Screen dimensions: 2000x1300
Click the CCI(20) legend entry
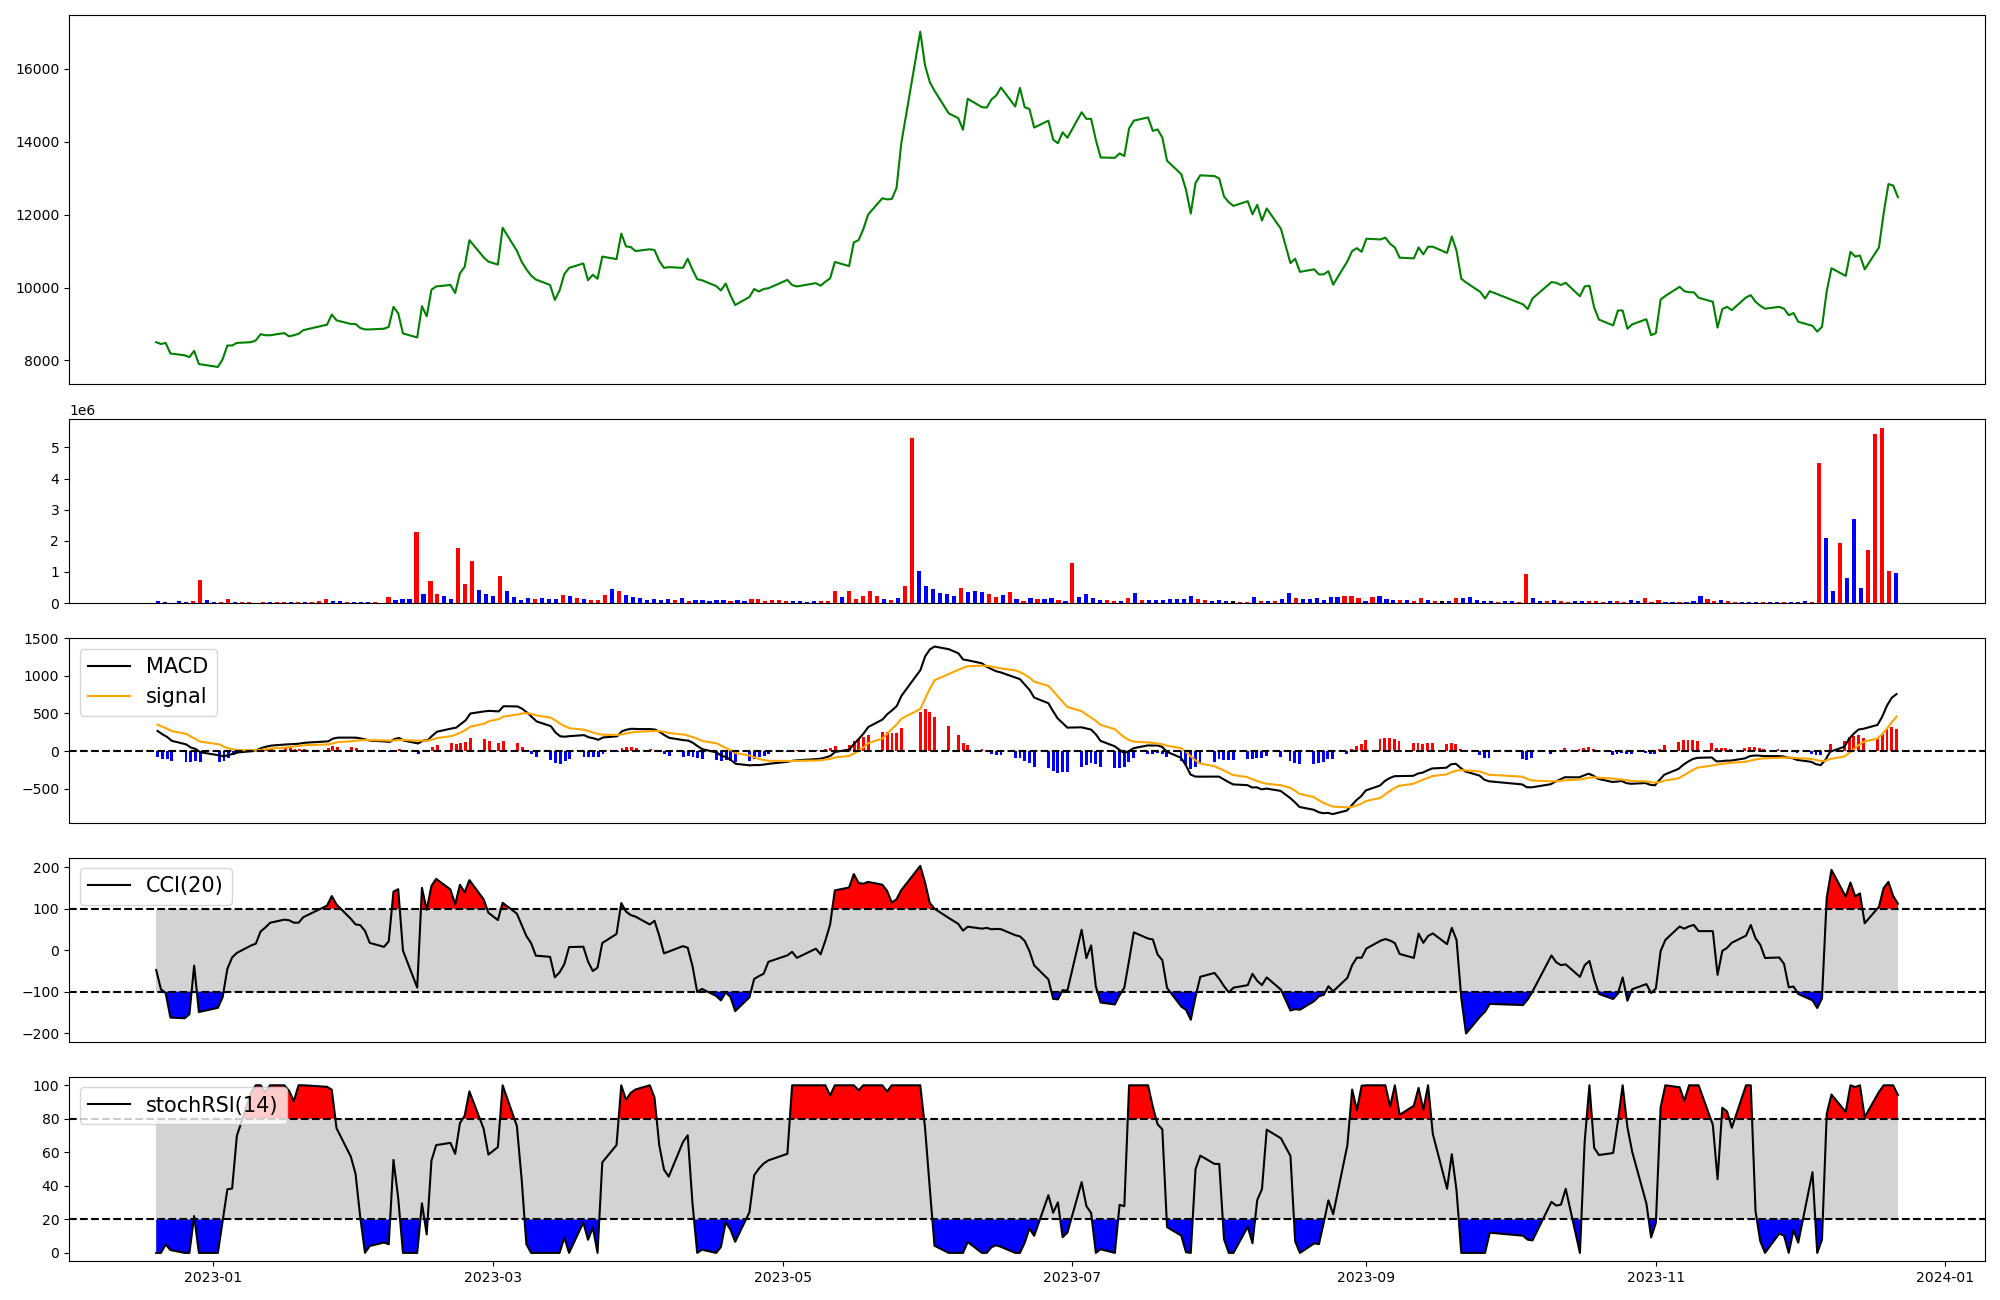coord(183,885)
